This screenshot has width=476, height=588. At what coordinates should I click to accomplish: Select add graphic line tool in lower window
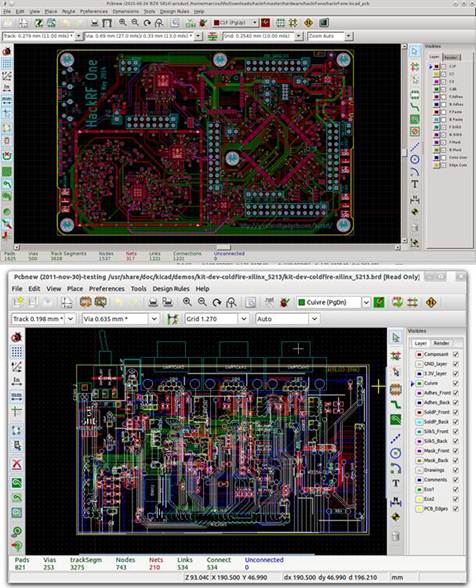[396, 438]
